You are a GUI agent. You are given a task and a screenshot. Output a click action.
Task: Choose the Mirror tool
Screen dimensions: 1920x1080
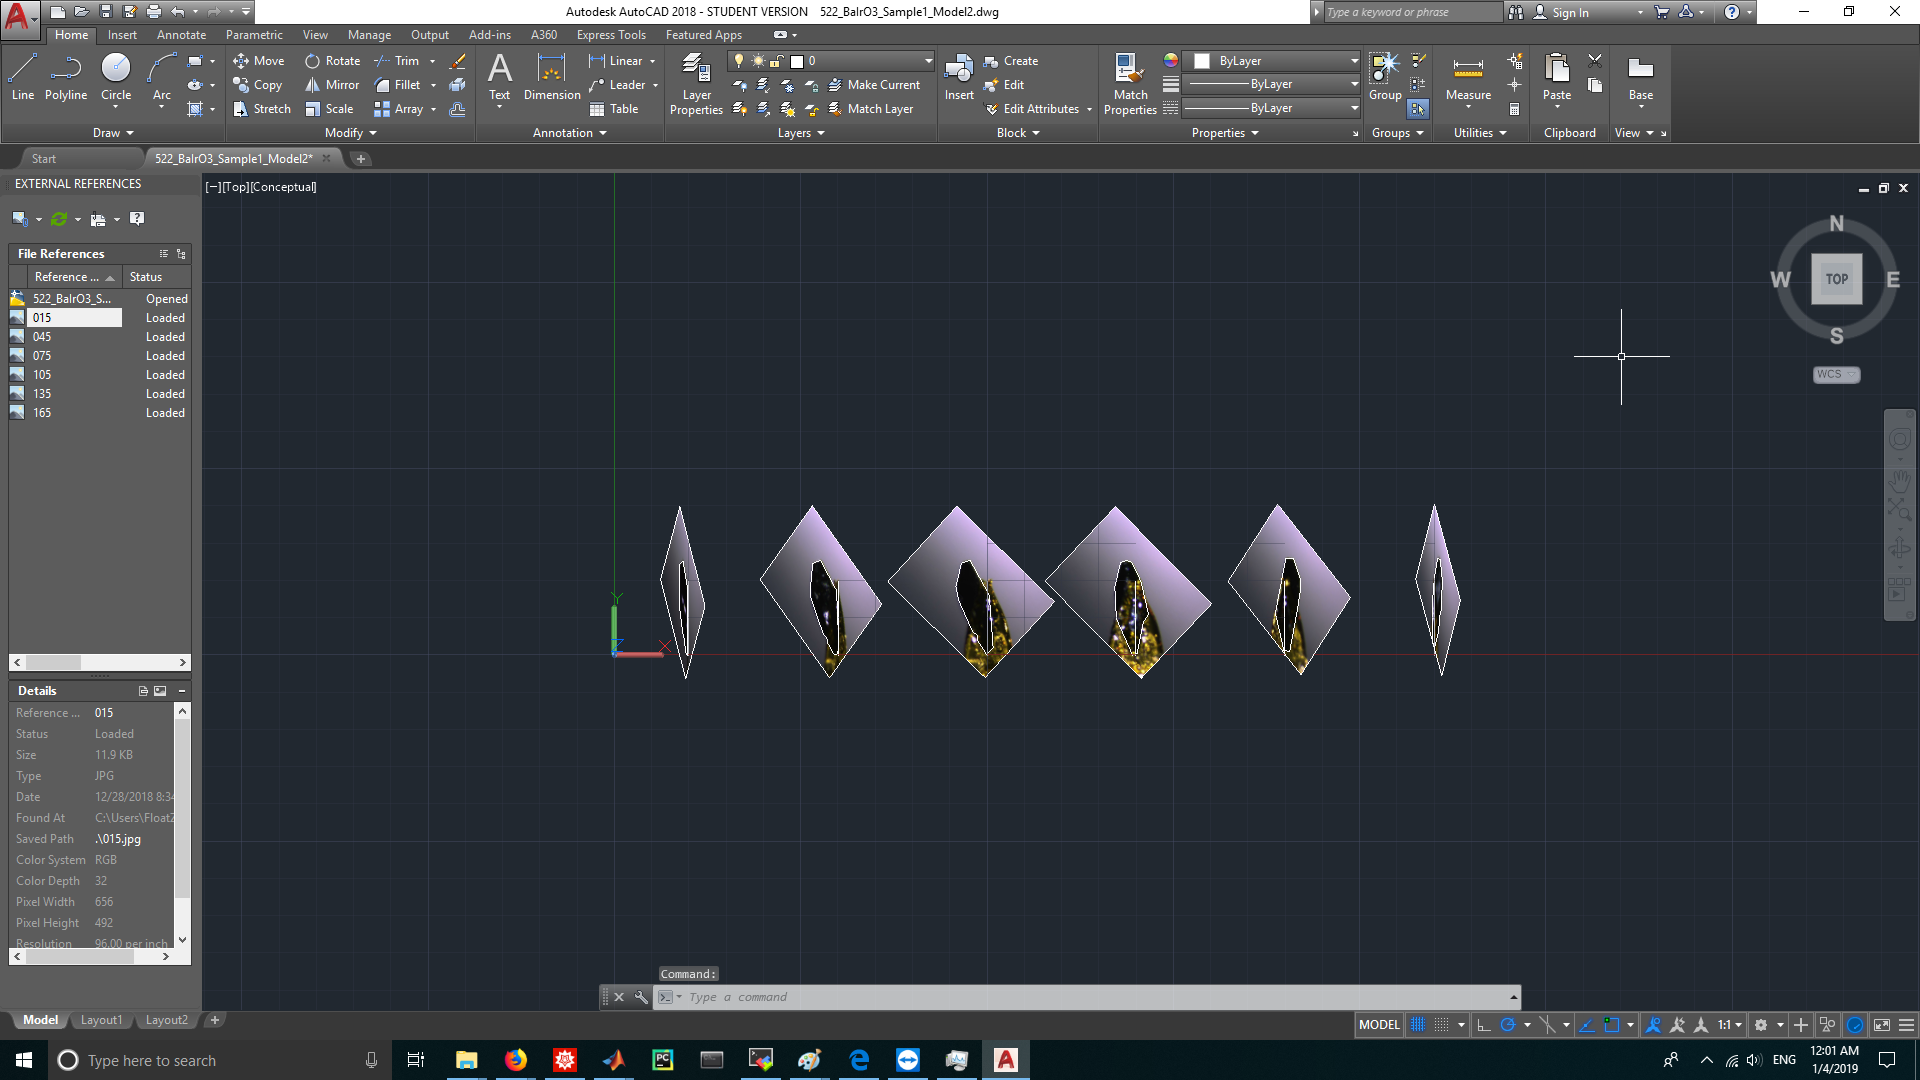[332, 85]
